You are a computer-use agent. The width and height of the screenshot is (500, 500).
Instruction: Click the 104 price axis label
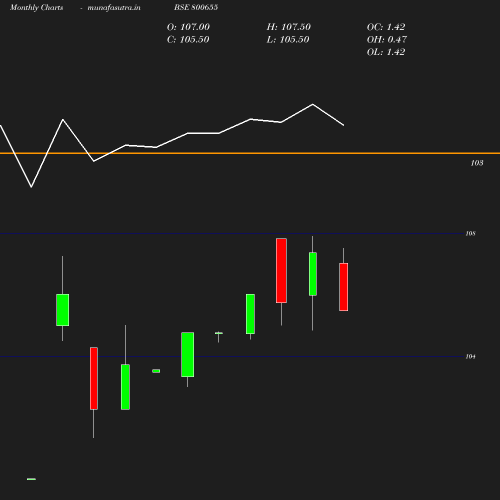tap(470, 357)
